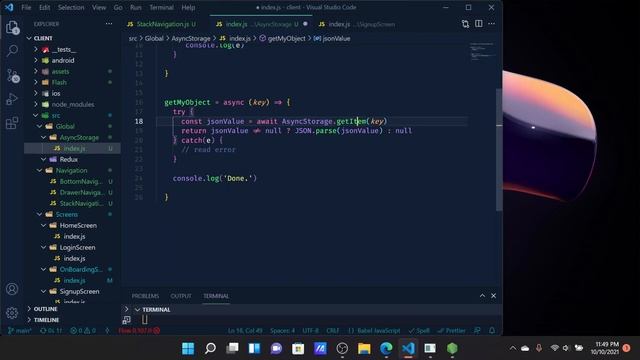The height and width of the screenshot is (360, 640).
Task: Open the Windows Start menu
Action: coord(188,348)
